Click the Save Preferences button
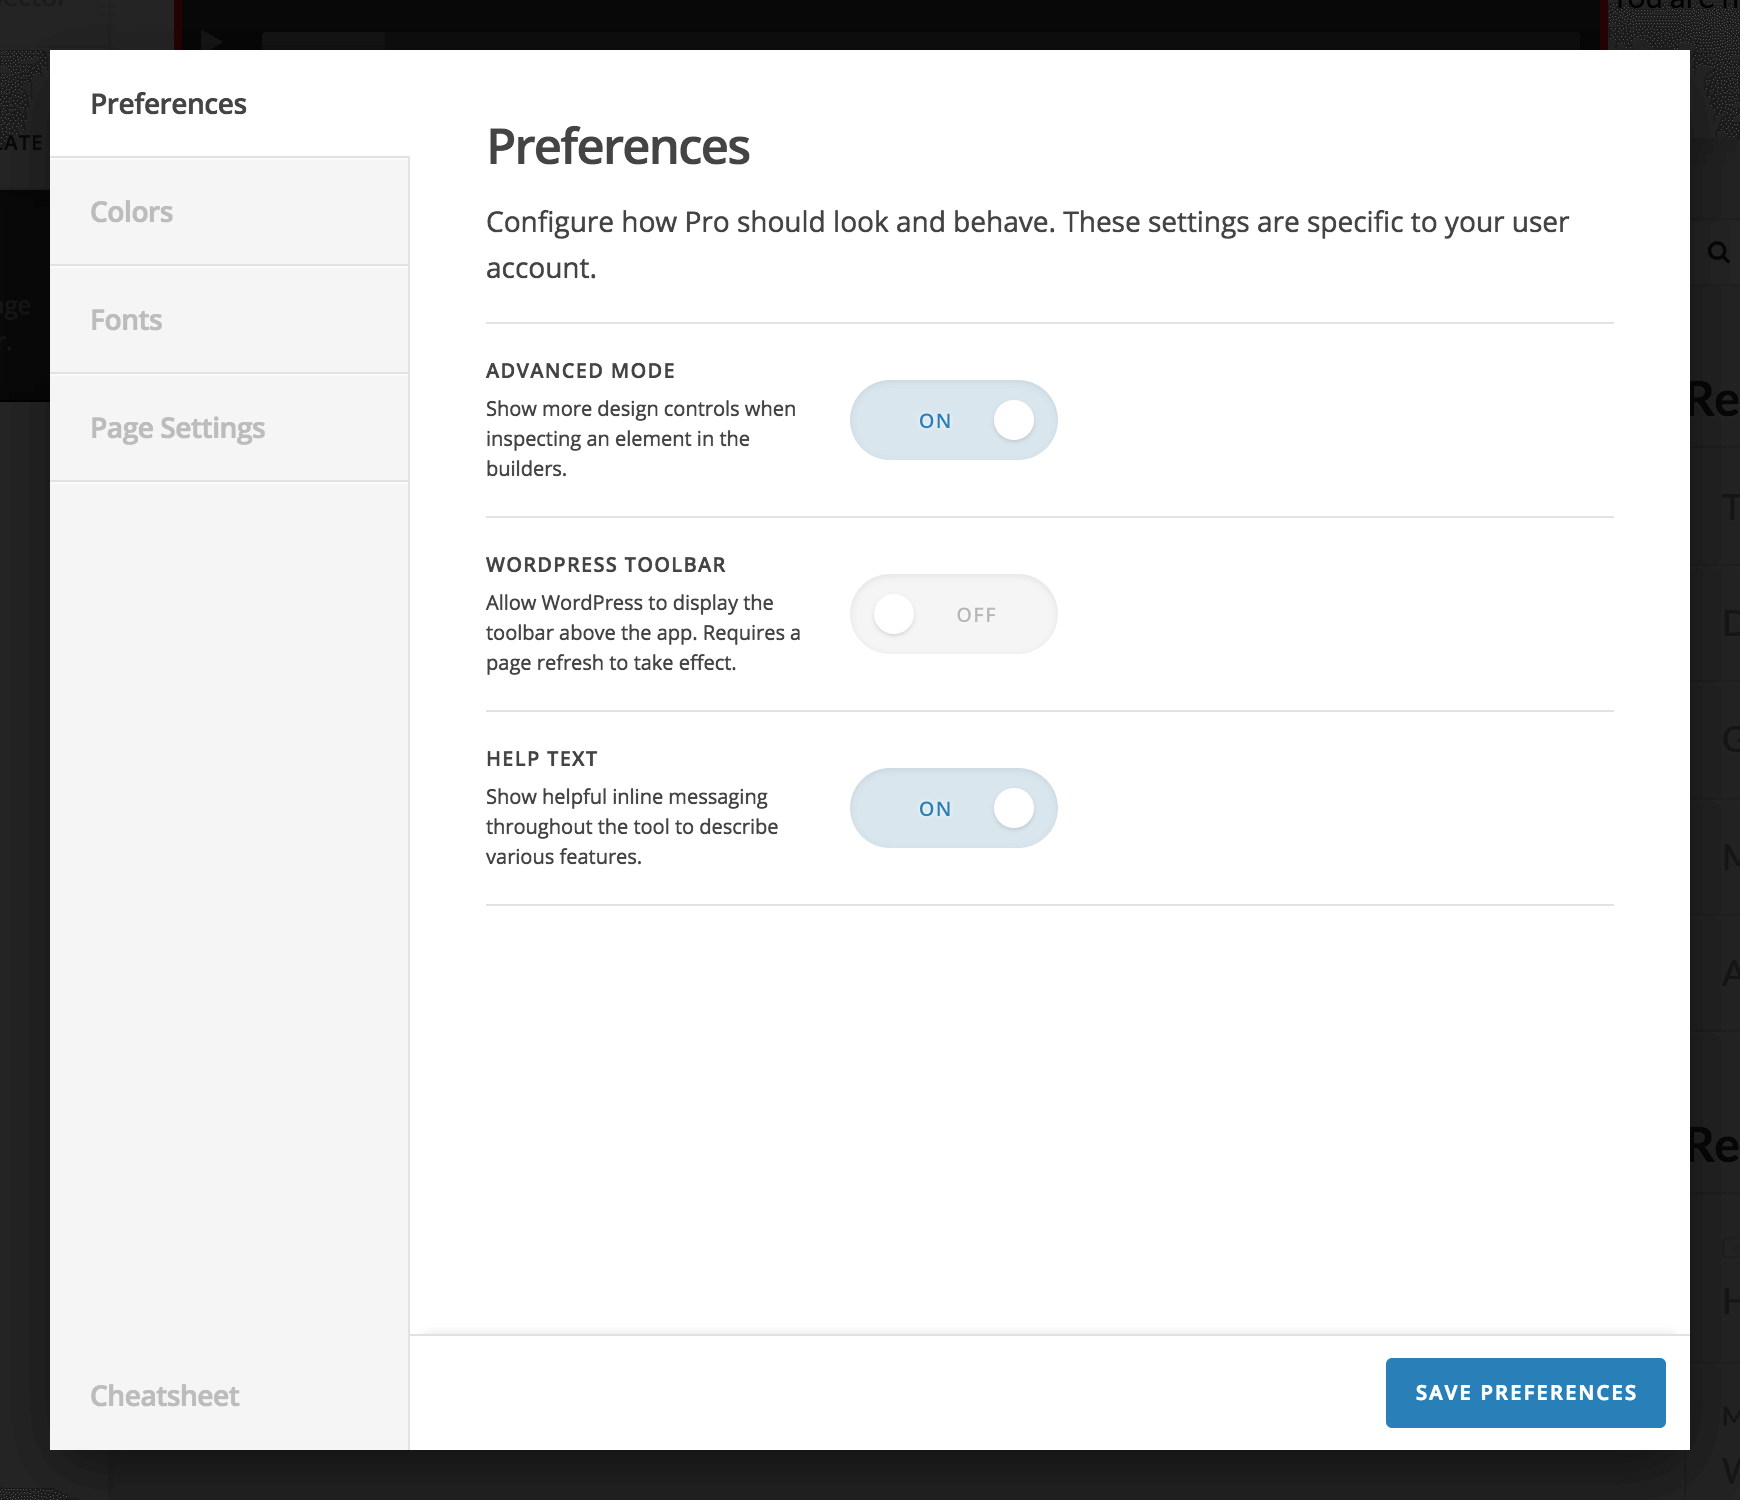The width and height of the screenshot is (1740, 1500). [1525, 1392]
